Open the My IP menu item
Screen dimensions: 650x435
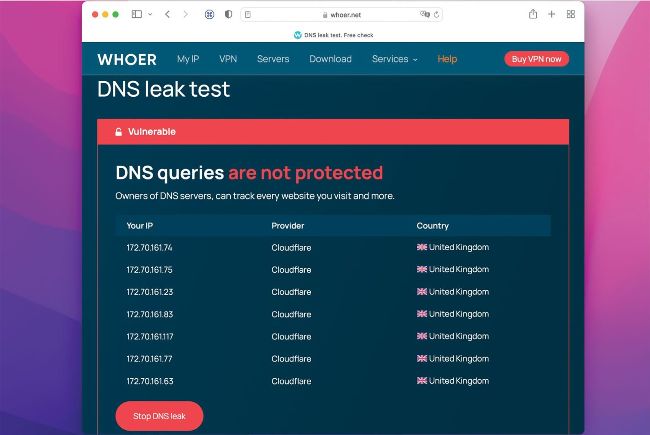[x=189, y=59]
